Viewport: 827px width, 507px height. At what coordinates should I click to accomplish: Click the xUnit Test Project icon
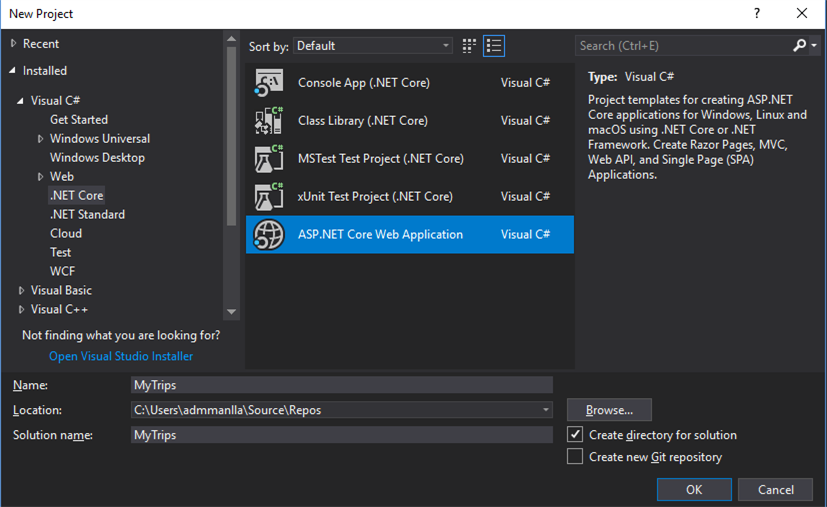tap(269, 197)
